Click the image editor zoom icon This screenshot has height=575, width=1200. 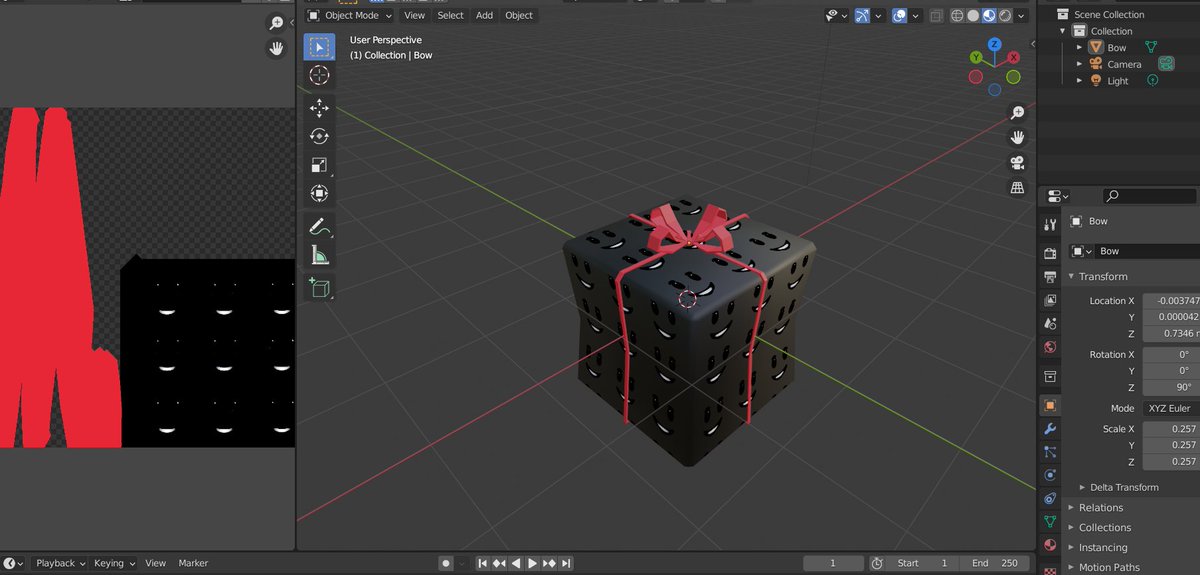pos(277,23)
